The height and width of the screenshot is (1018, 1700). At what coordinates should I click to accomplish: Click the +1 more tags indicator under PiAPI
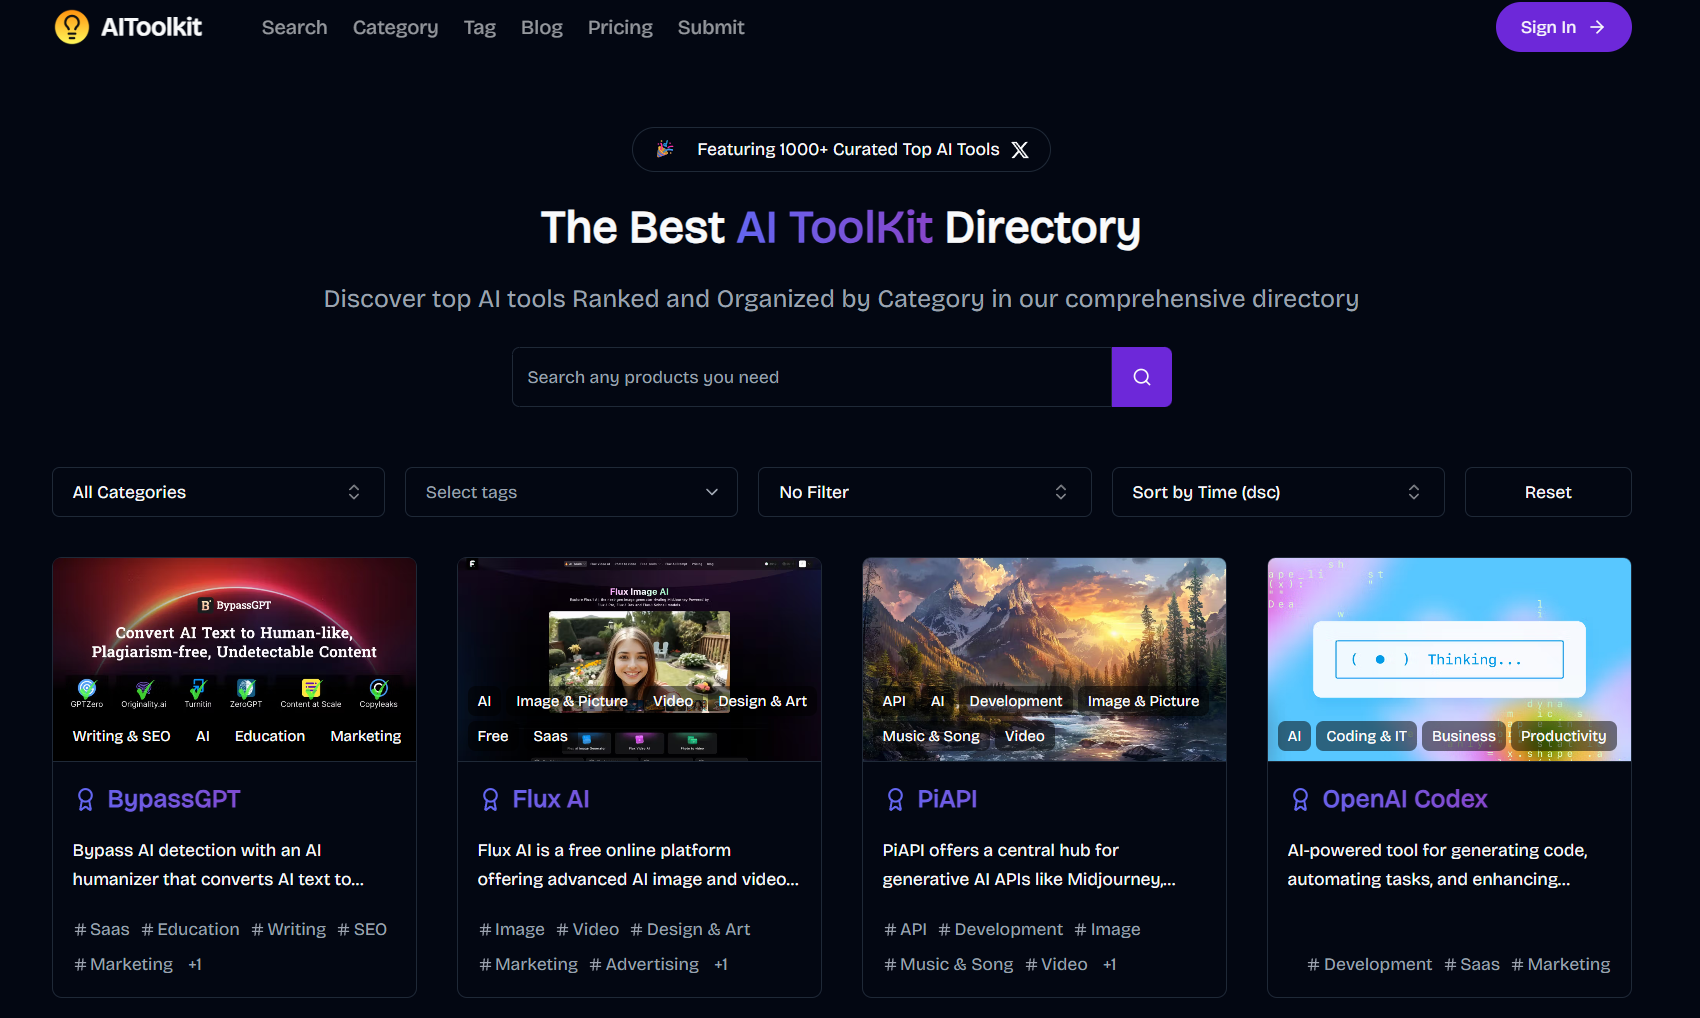click(x=1109, y=965)
